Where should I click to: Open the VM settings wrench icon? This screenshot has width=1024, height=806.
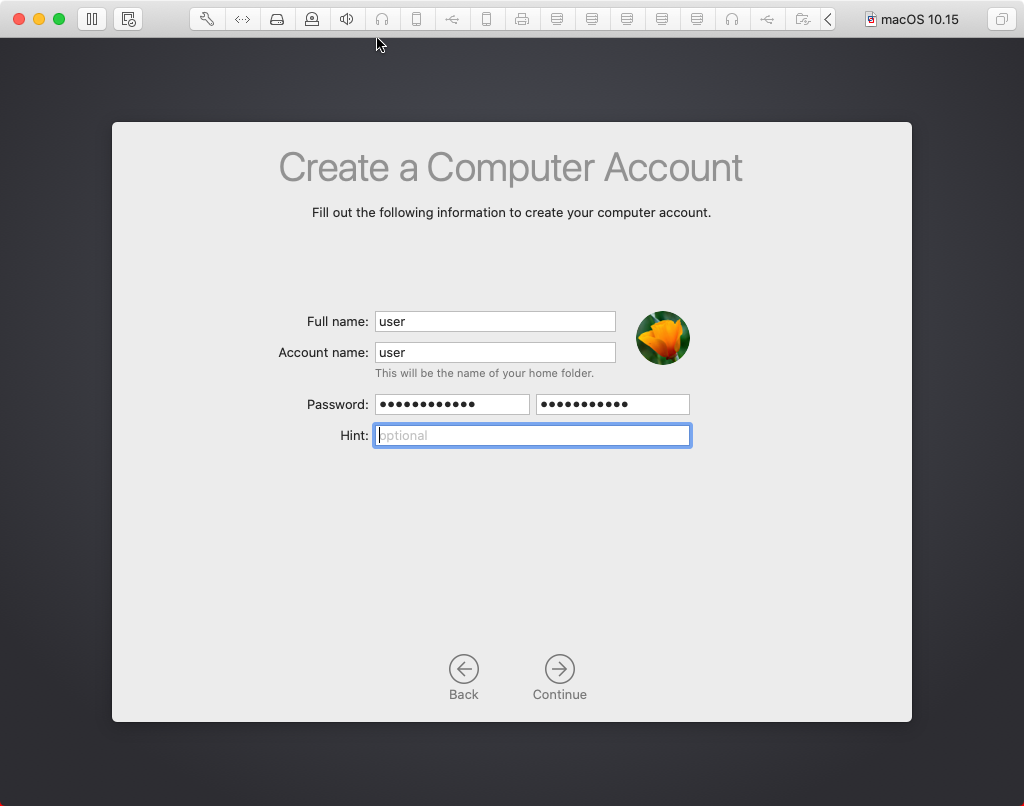pyautogui.click(x=207, y=18)
